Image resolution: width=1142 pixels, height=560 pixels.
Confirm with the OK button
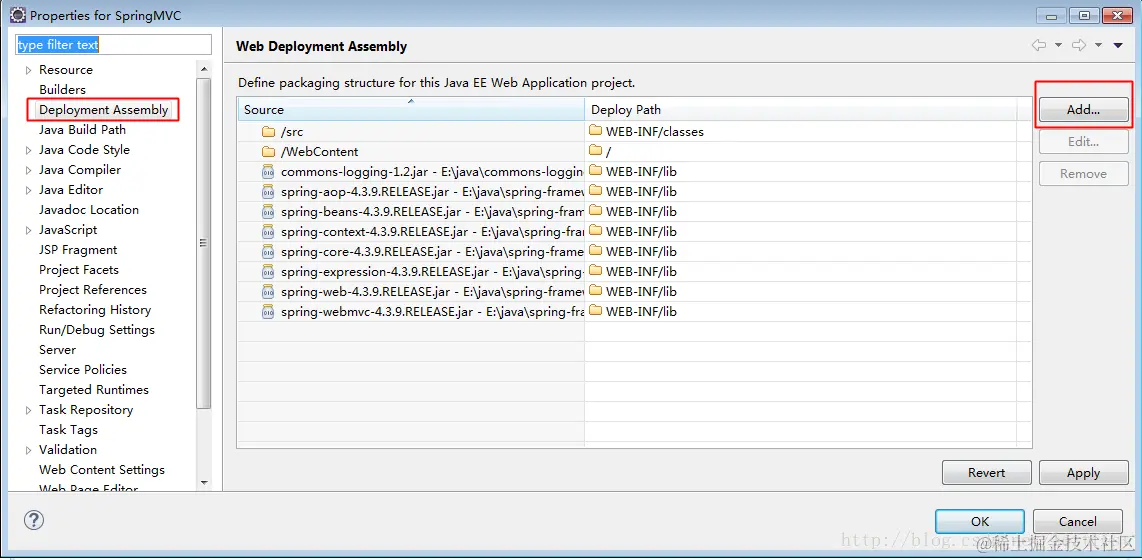click(980, 521)
